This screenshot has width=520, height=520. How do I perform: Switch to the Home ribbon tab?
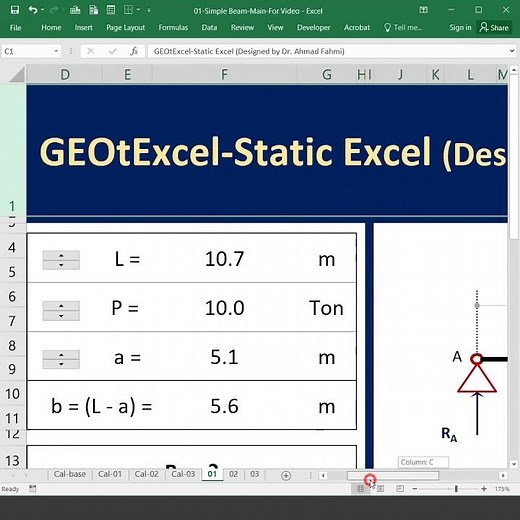pyautogui.click(x=51, y=28)
